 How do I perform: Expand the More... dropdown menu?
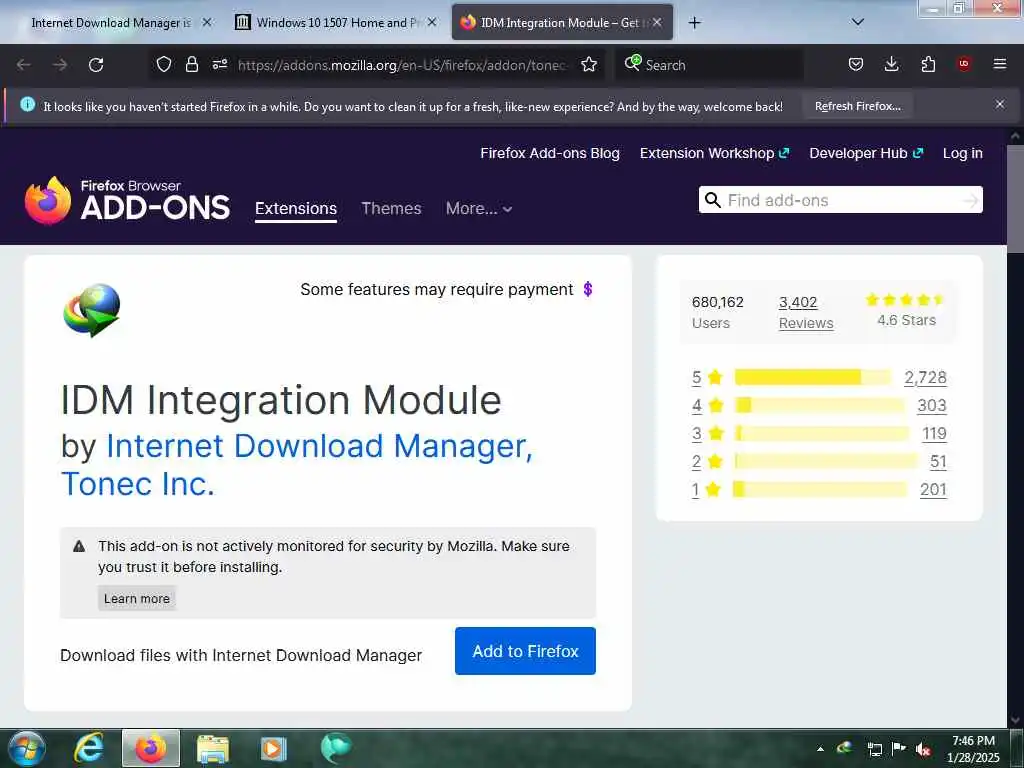(479, 208)
